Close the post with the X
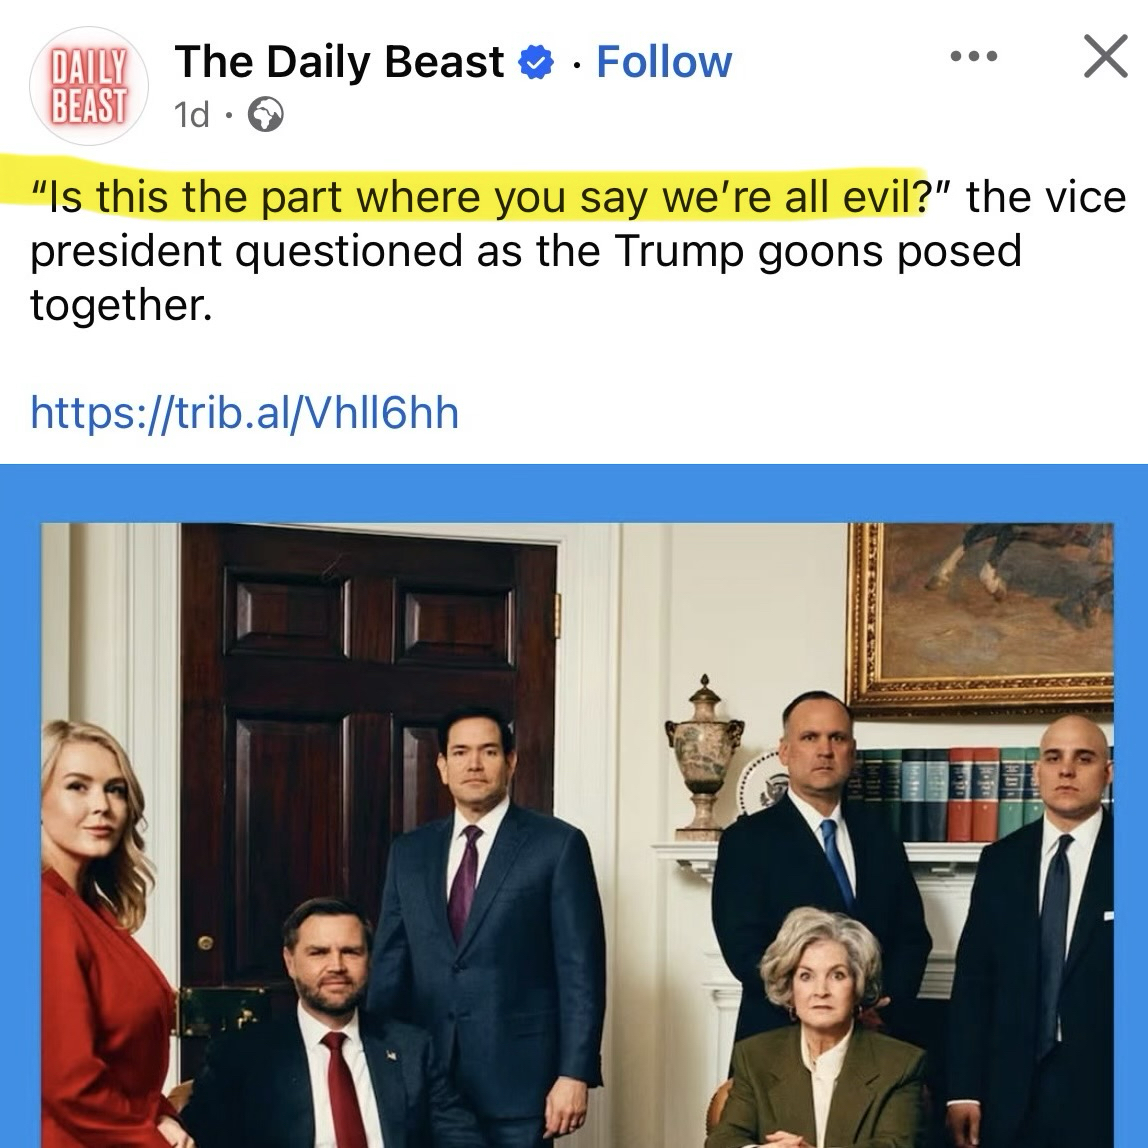This screenshot has height=1148, width=1148. point(1105,56)
